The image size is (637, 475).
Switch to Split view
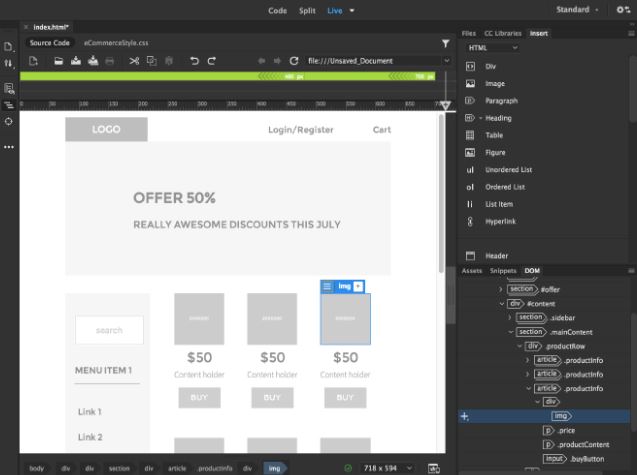pyautogui.click(x=307, y=11)
